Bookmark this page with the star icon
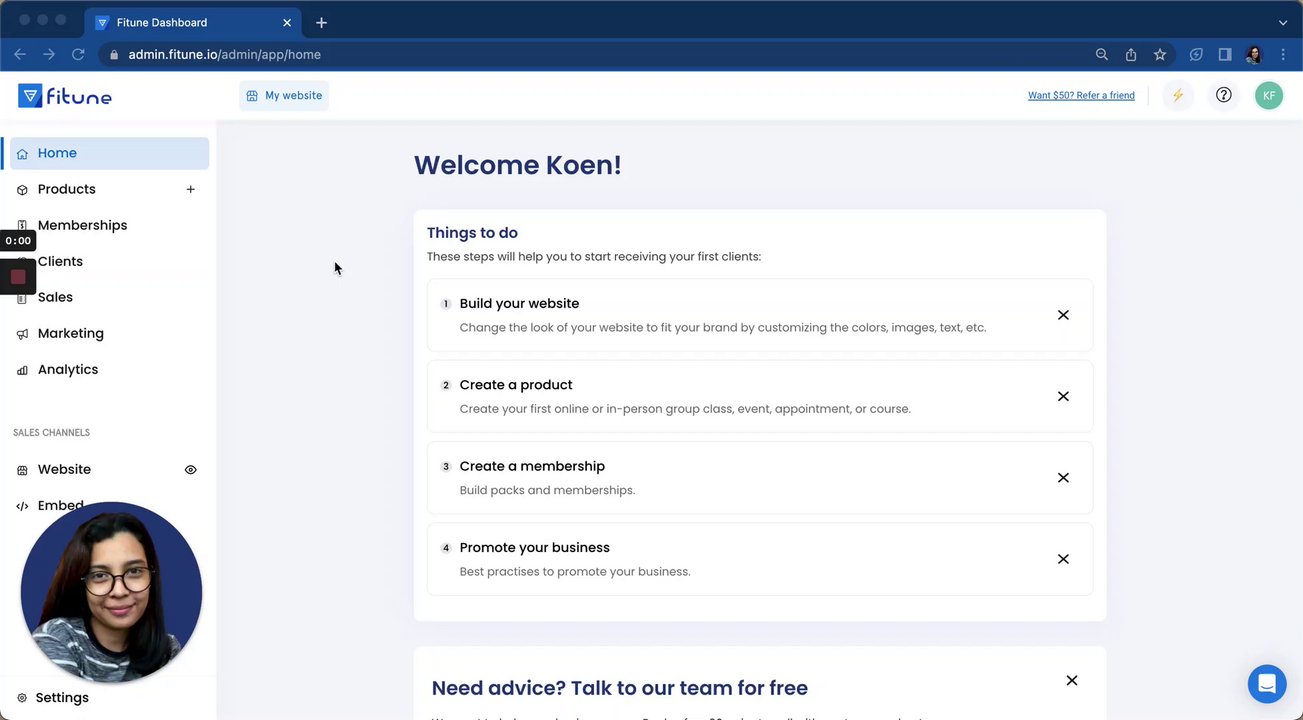This screenshot has height=720, width=1303. coord(1160,55)
